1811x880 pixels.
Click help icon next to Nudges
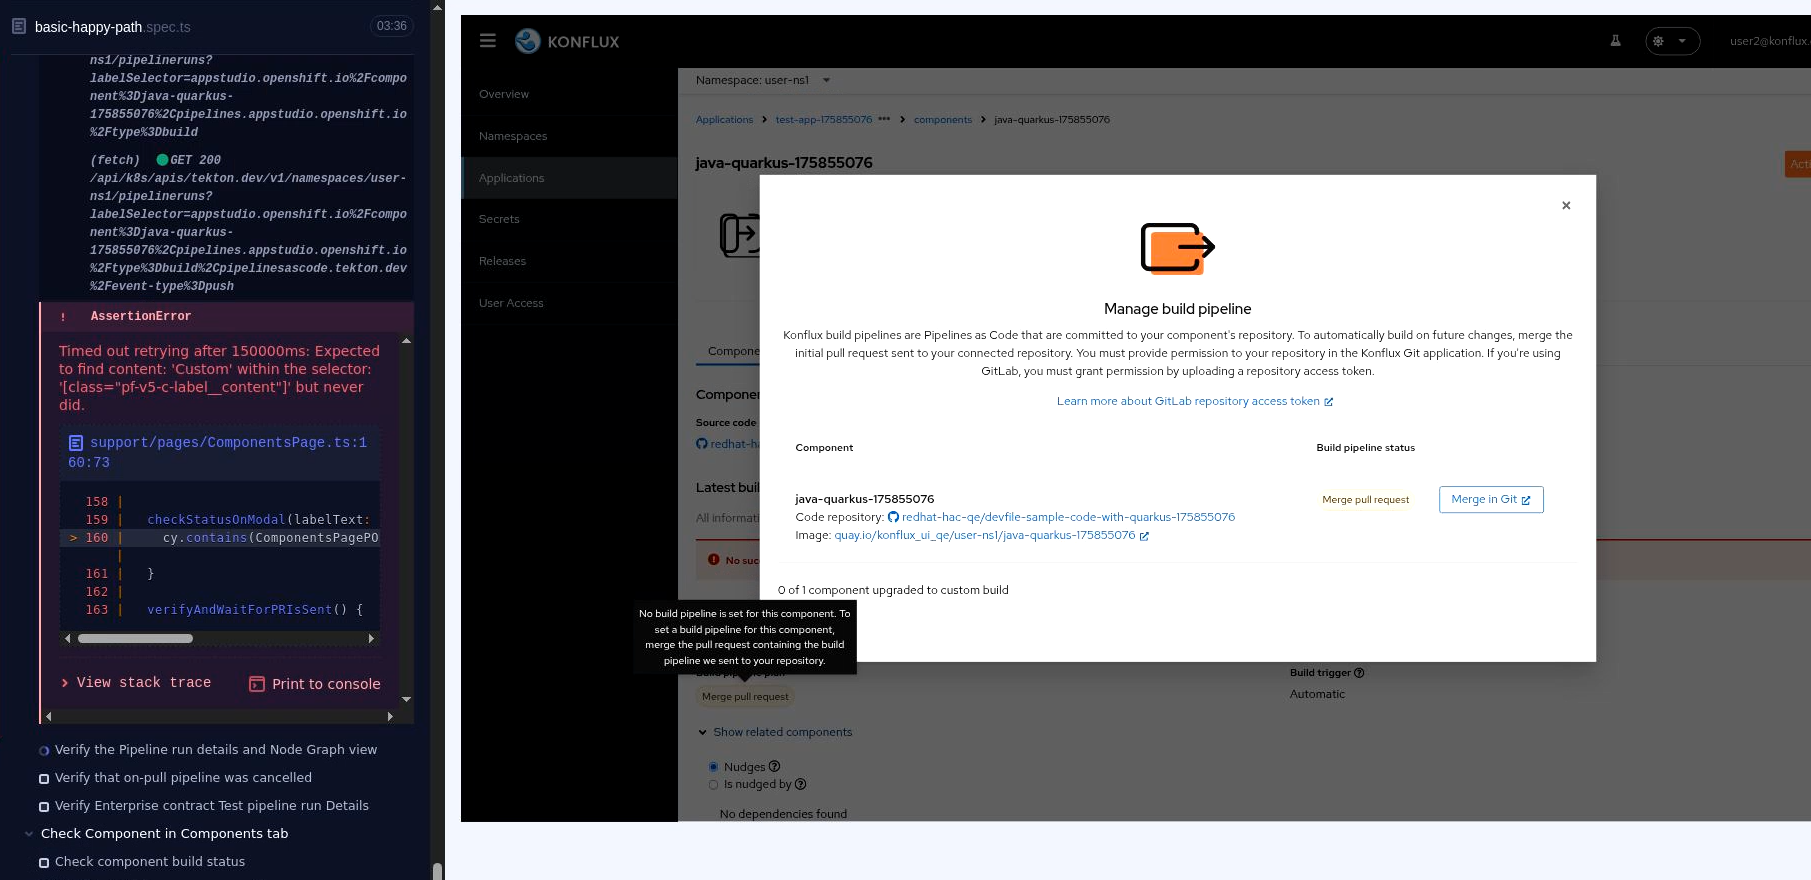774,767
